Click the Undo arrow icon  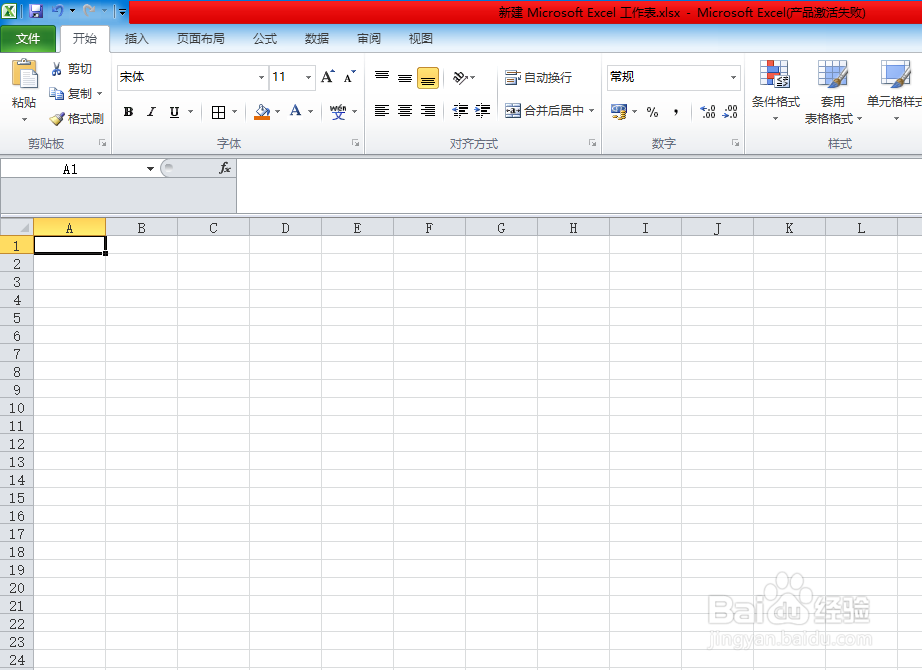pyautogui.click(x=58, y=11)
